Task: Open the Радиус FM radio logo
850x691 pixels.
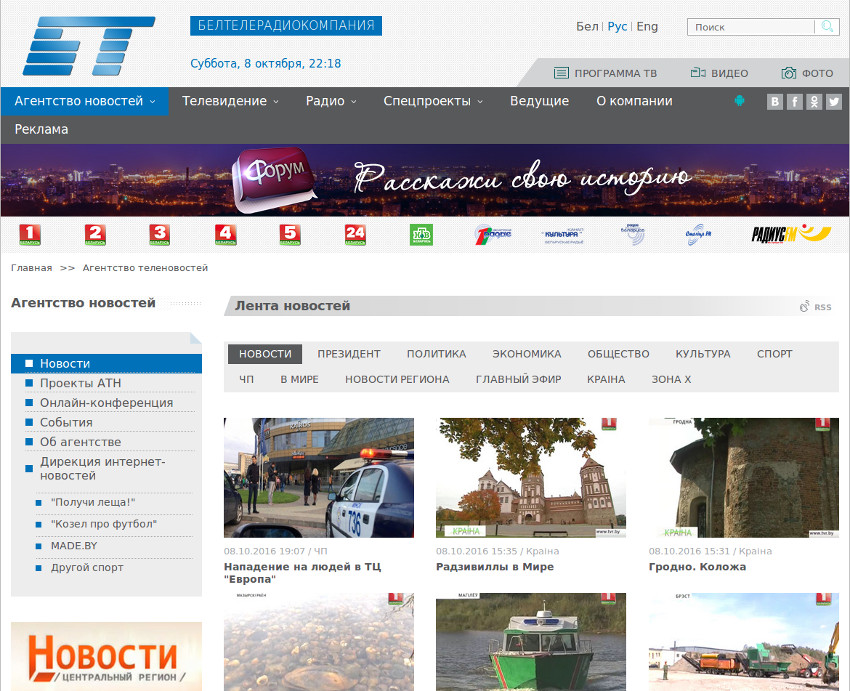Action: (x=791, y=234)
